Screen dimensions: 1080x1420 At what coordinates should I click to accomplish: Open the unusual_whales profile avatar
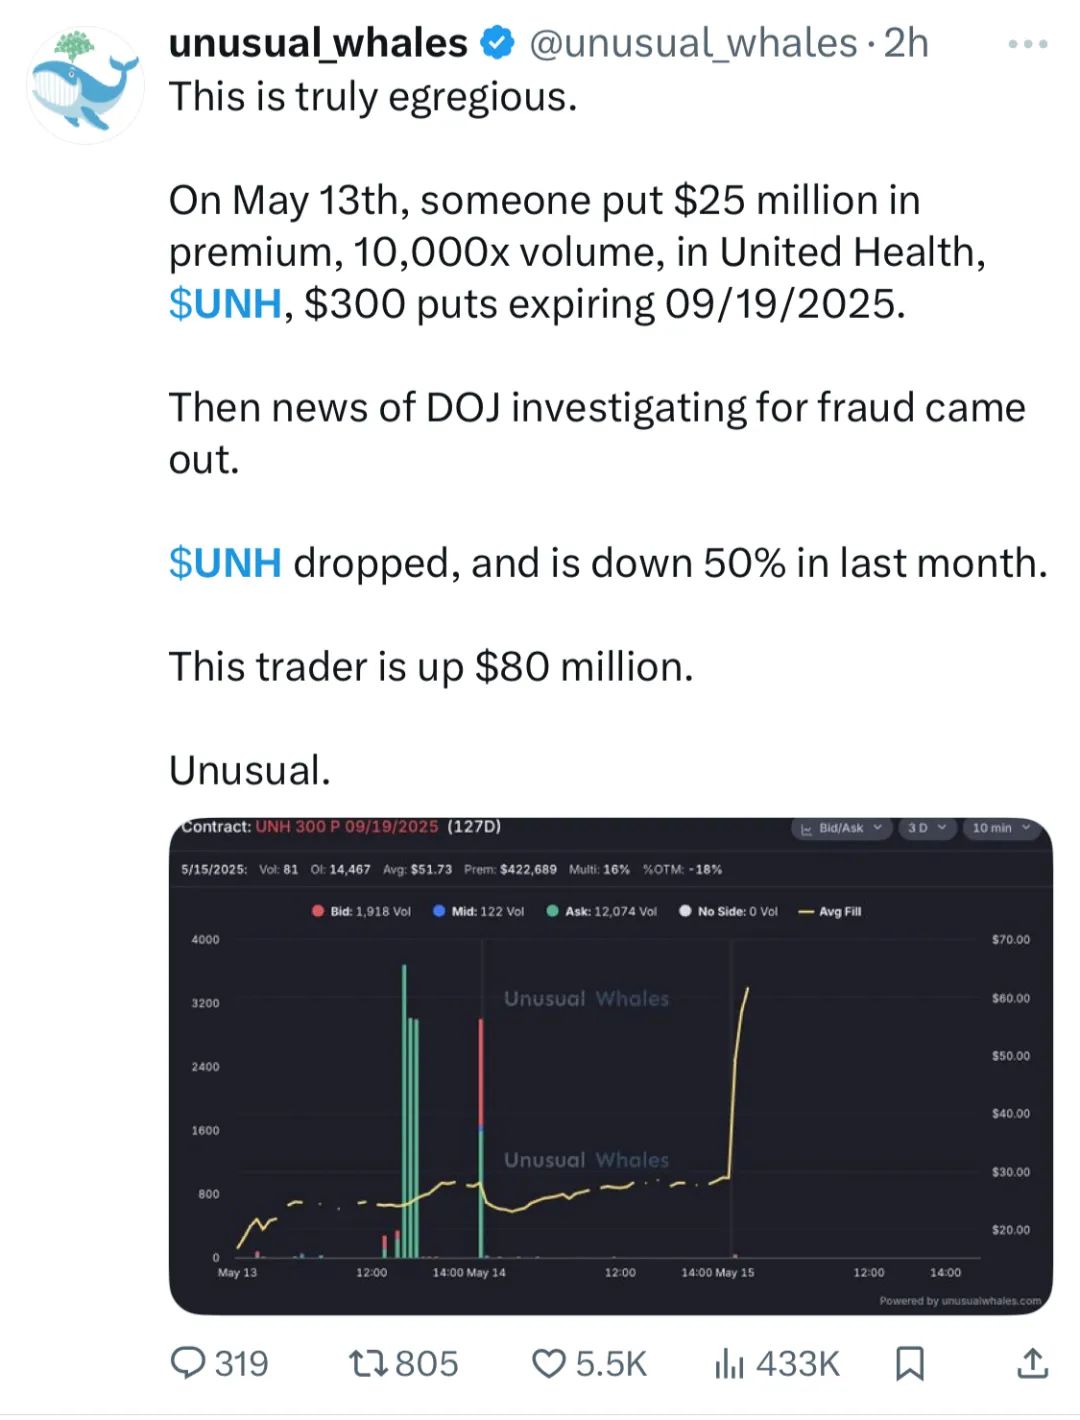click(x=85, y=85)
